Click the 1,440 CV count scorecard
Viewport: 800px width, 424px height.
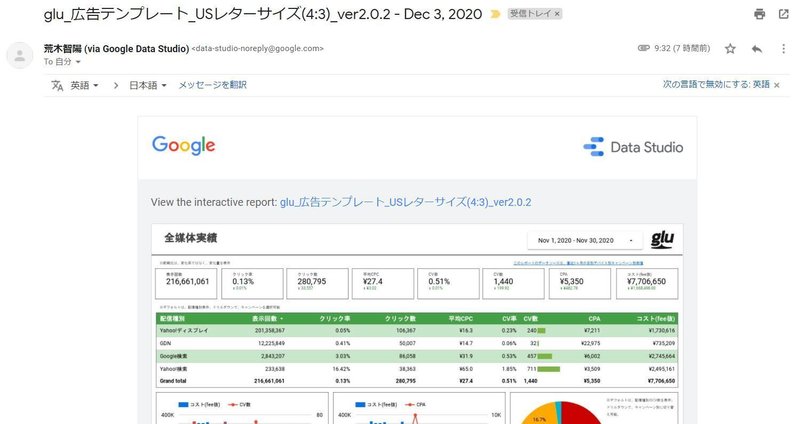pos(513,283)
